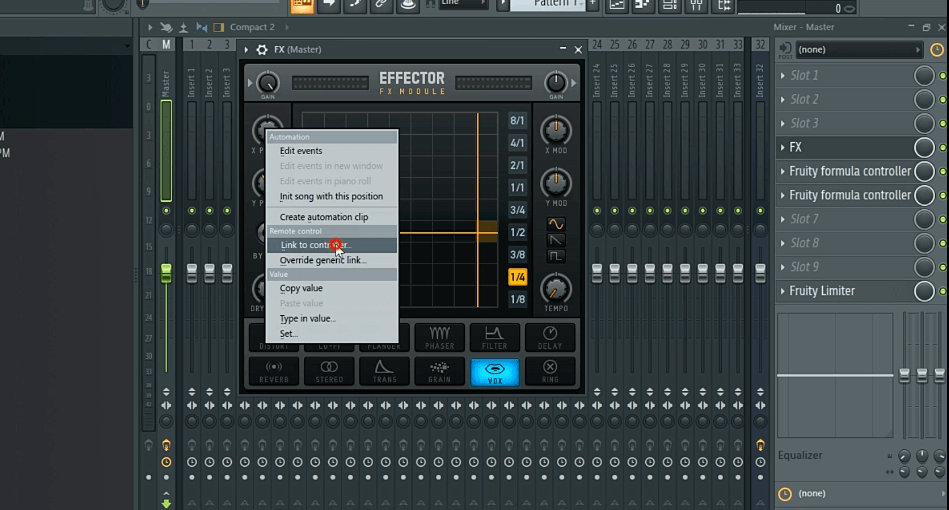The width and height of the screenshot is (949, 510).
Task: Activate the REVERB effect button
Action: click(x=274, y=371)
